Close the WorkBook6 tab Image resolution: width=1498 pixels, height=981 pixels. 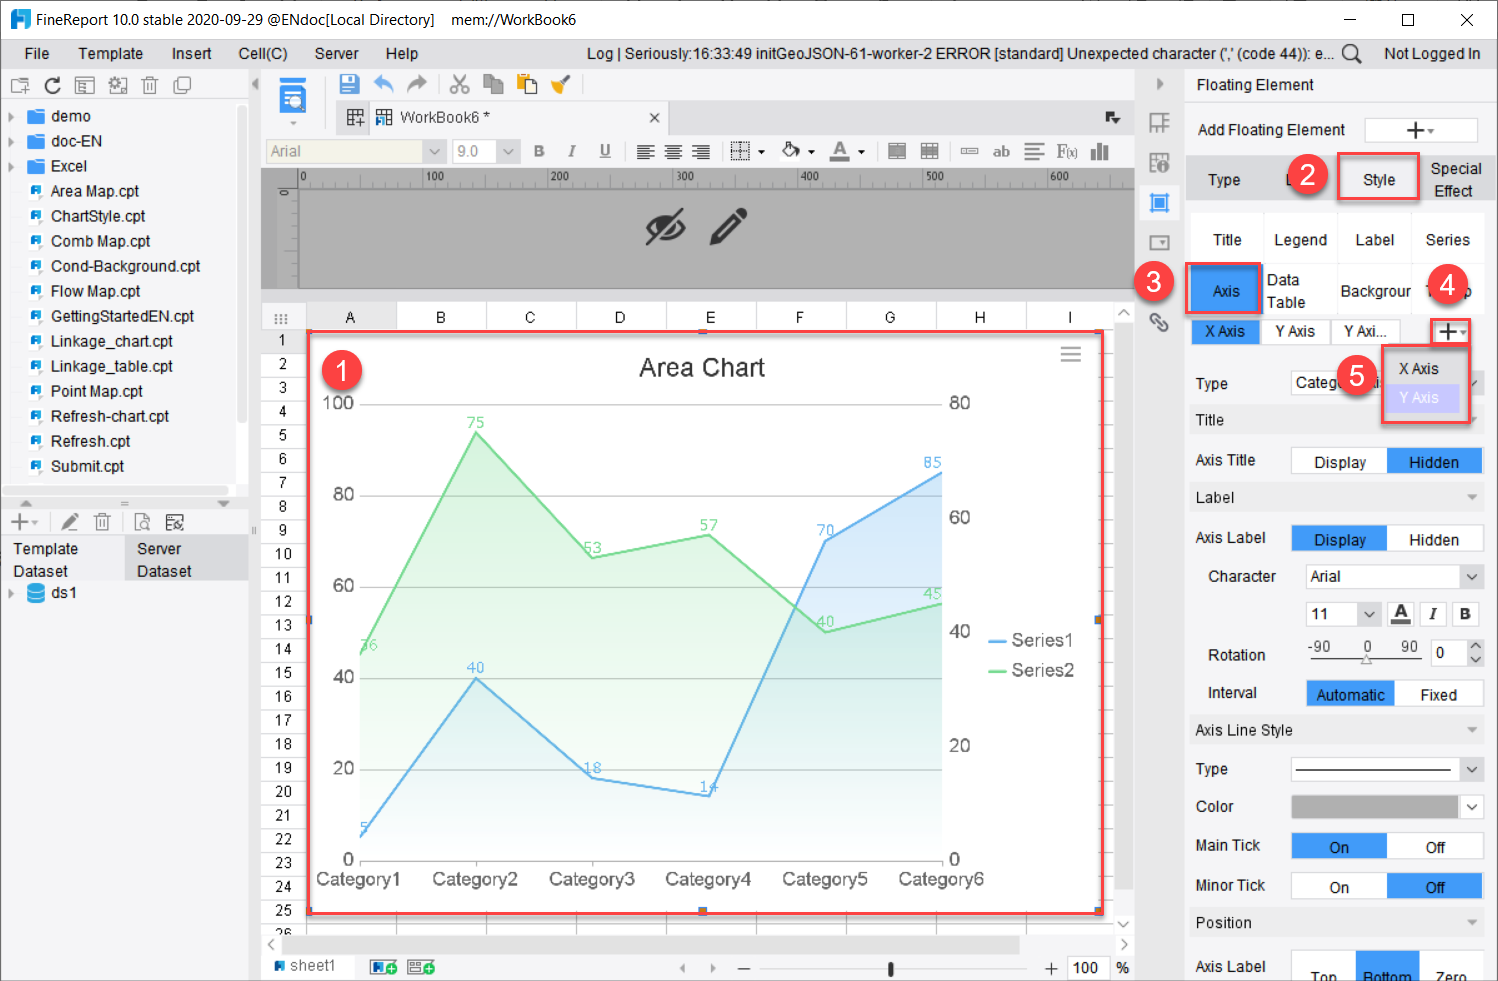coord(654,118)
